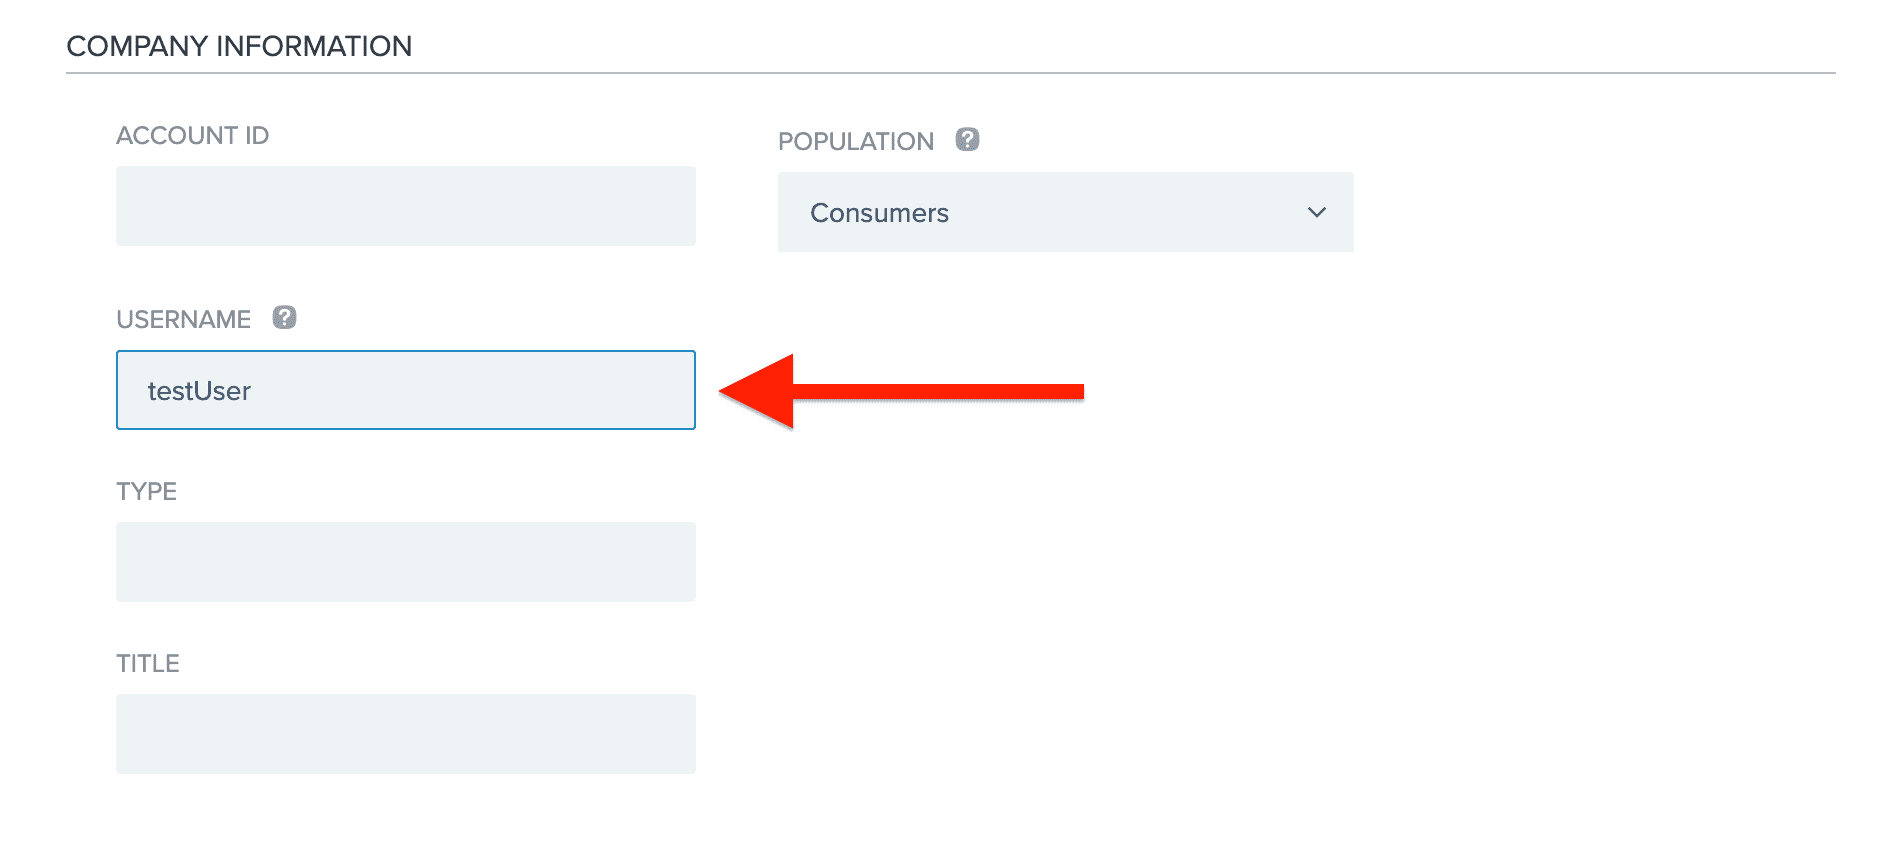Click into the USERNAME text box
Viewport: 1886px width, 844px height.
coord(406,390)
